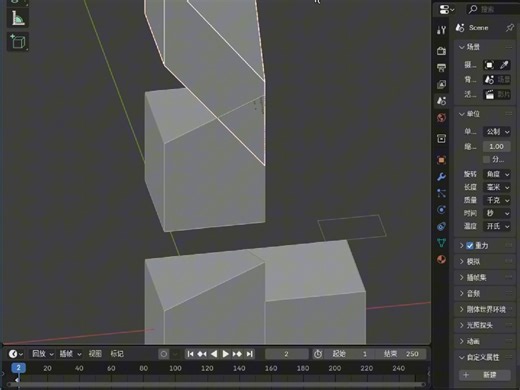Expand the 重力 gravity panel
Screen dimensions: 520x390
(461, 246)
